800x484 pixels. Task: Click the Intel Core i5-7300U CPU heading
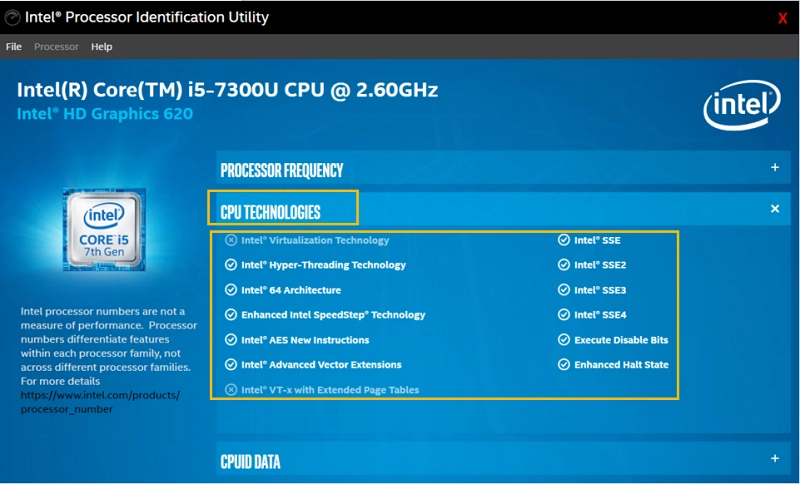click(228, 90)
